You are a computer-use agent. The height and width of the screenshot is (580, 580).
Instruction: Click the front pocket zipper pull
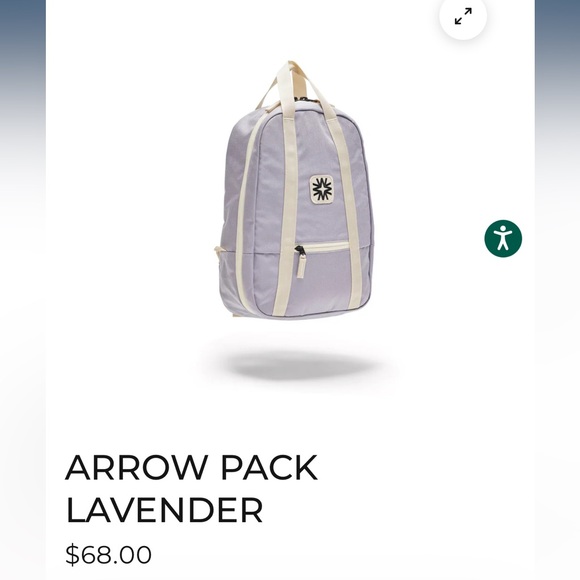301,262
